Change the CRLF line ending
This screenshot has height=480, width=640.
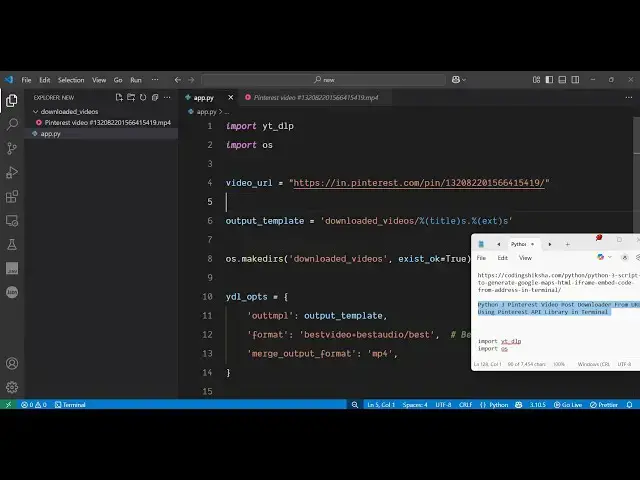[465, 404]
